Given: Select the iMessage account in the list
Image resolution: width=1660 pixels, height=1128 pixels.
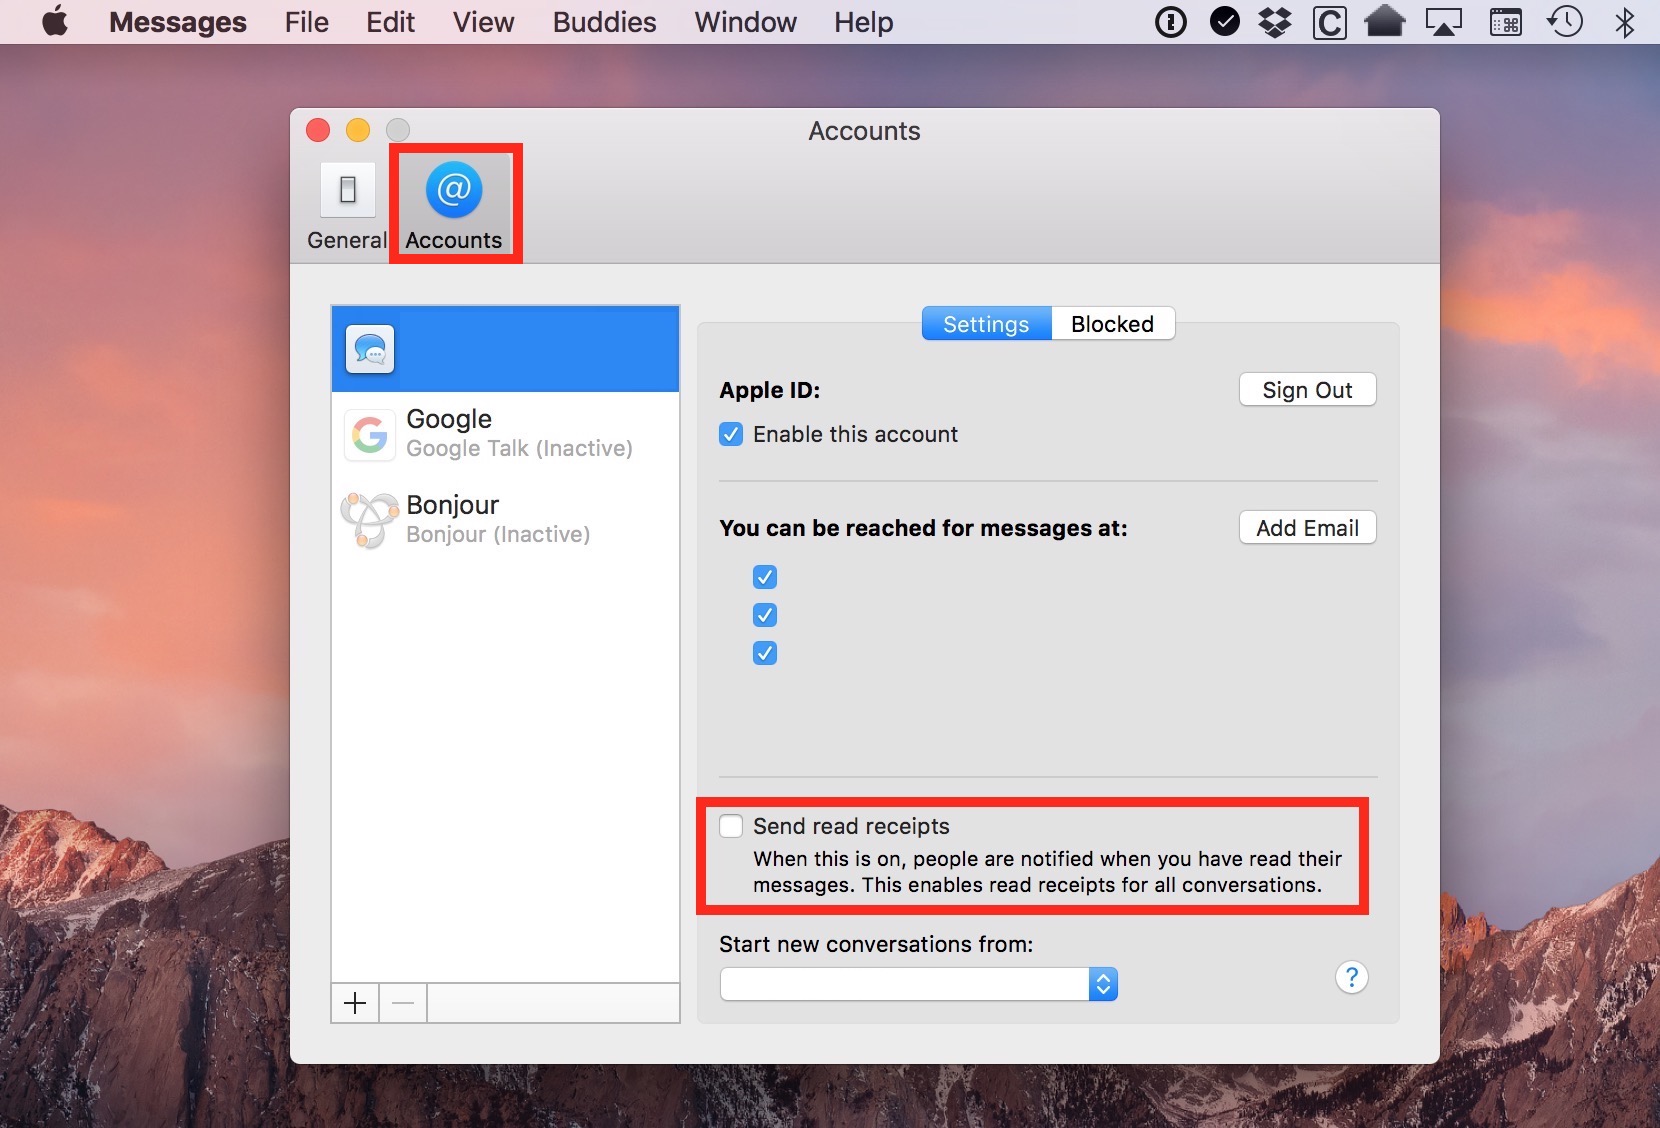Looking at the screenshot, I should 505,349.
